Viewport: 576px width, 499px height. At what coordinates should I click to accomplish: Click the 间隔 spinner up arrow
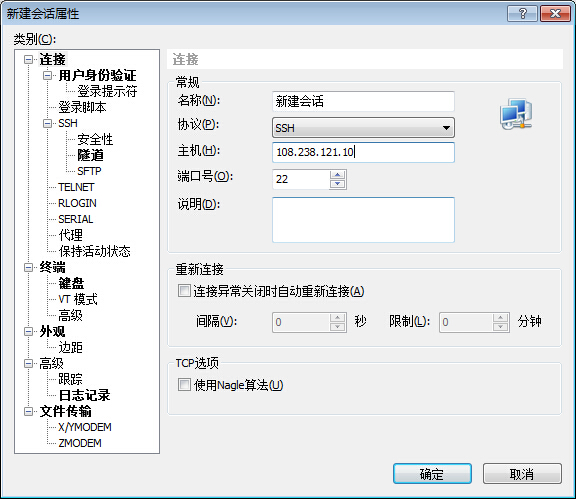tap(338, 317)
